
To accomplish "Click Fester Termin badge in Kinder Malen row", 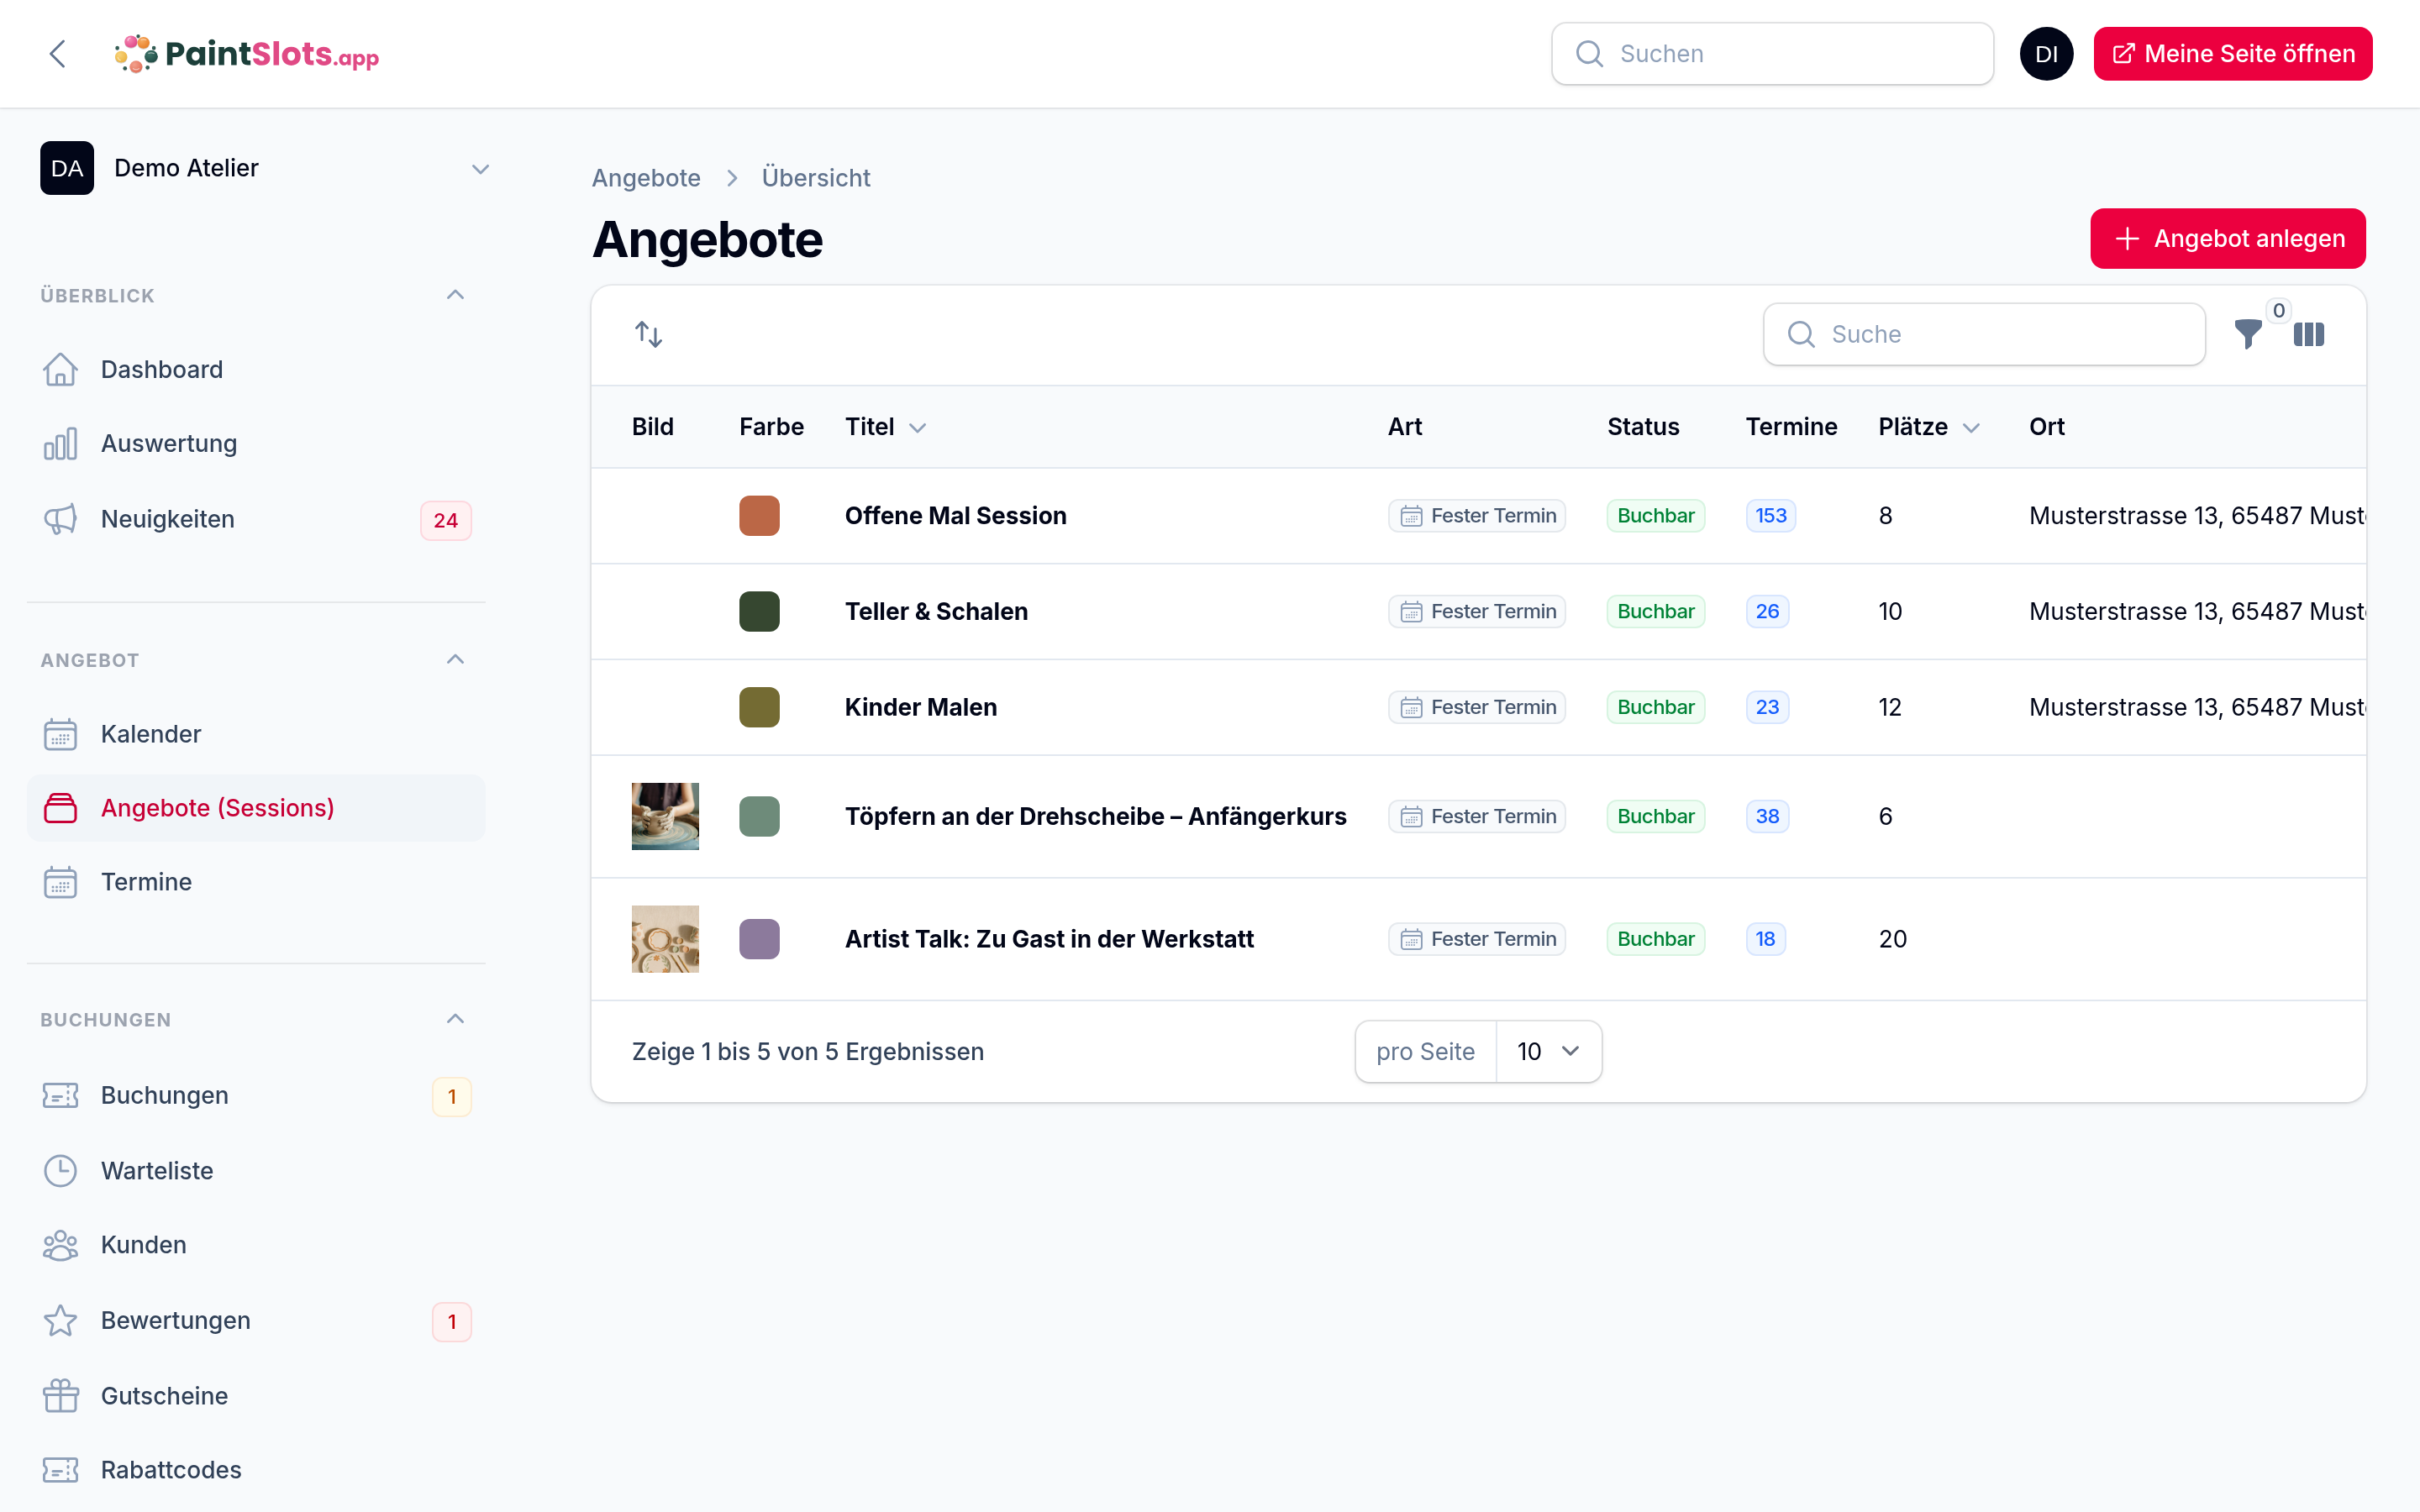I will point(1476,707).
